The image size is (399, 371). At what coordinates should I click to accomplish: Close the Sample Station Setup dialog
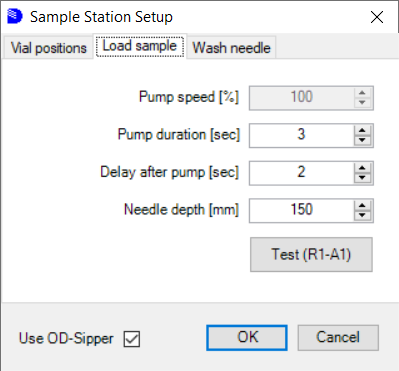pos(377,17)
